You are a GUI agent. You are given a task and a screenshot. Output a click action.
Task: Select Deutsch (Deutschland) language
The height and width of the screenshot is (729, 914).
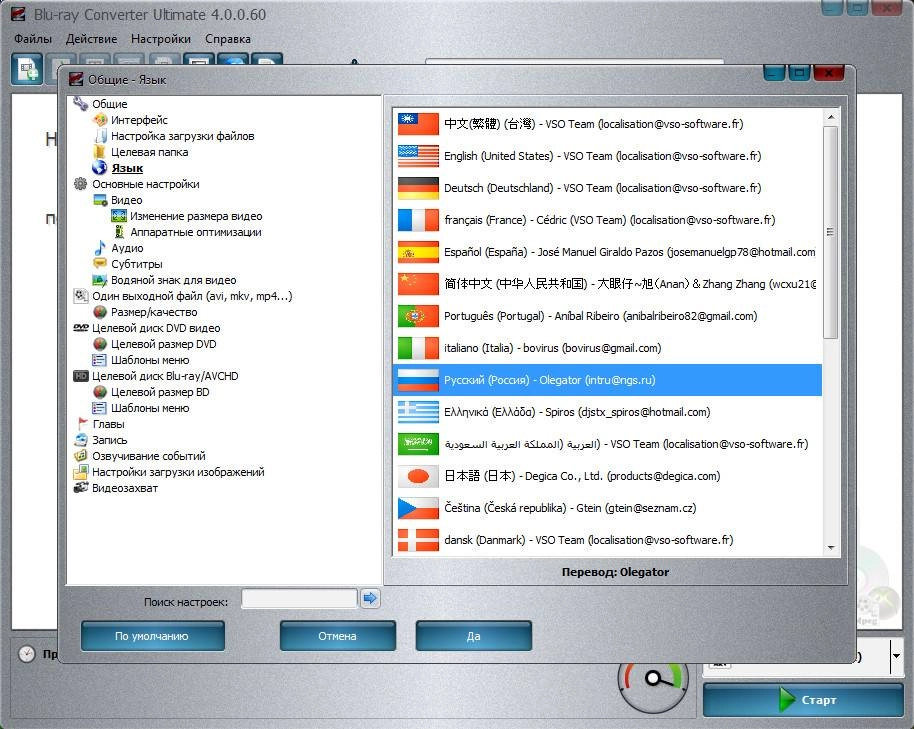point(607,188)
